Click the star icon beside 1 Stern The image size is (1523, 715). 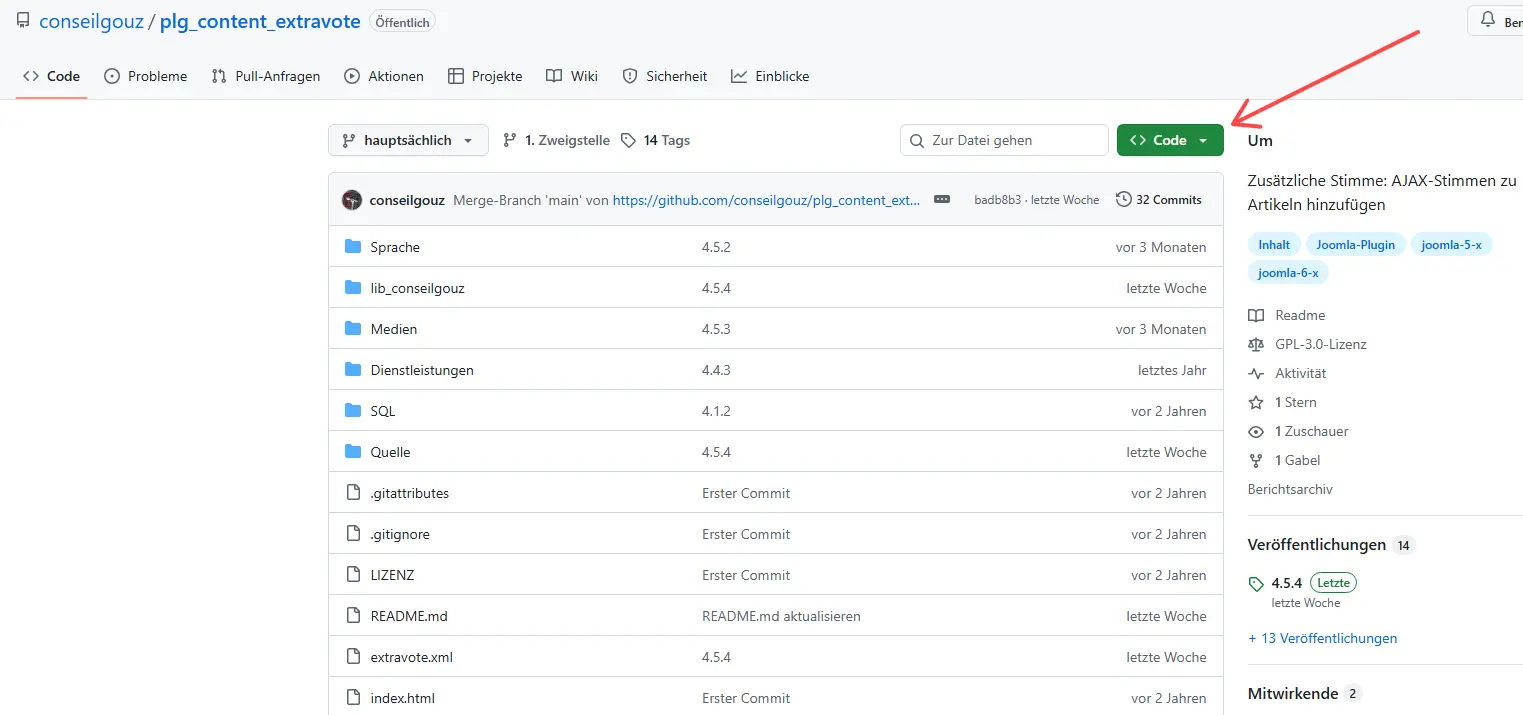(1256, 402)
